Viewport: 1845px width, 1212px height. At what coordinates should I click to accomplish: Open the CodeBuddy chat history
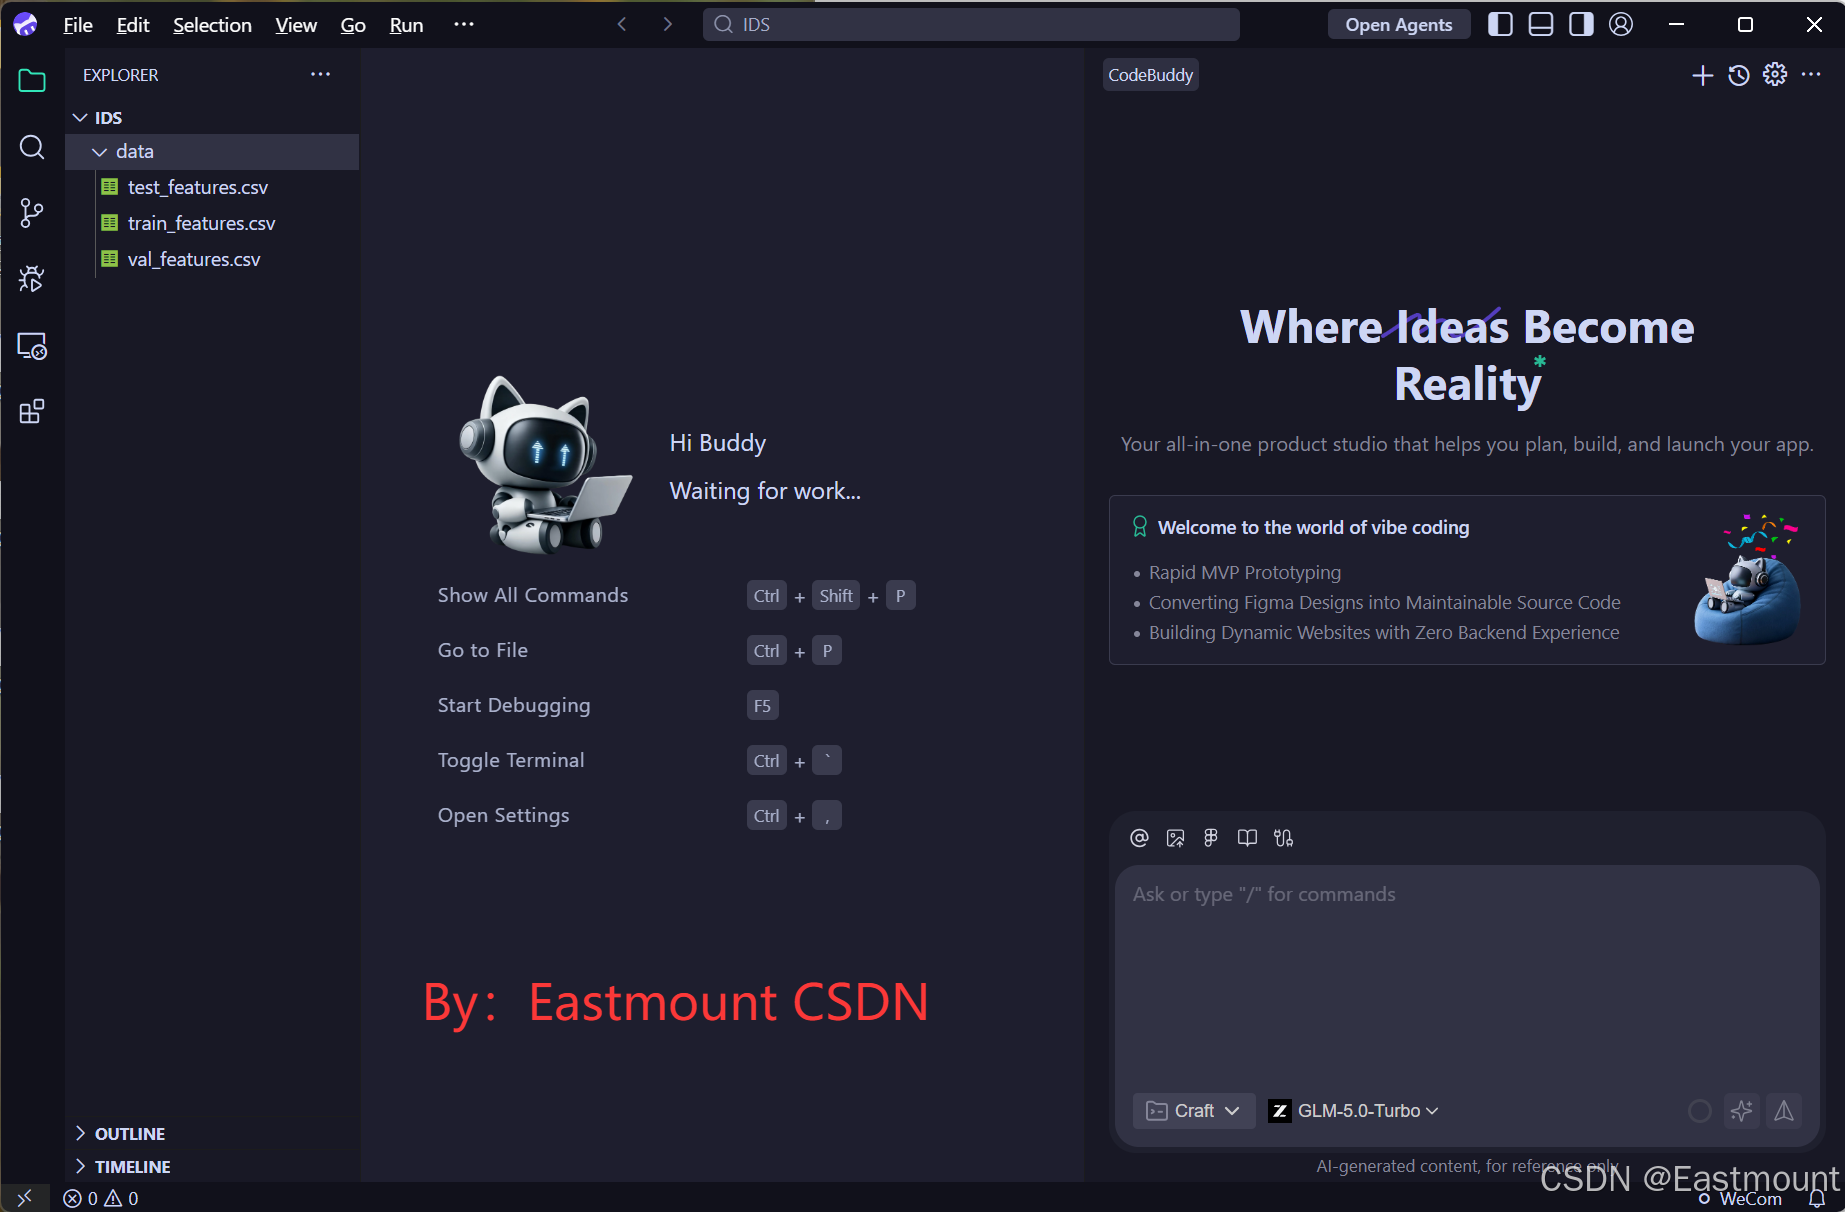click(x=1739, y=75)
